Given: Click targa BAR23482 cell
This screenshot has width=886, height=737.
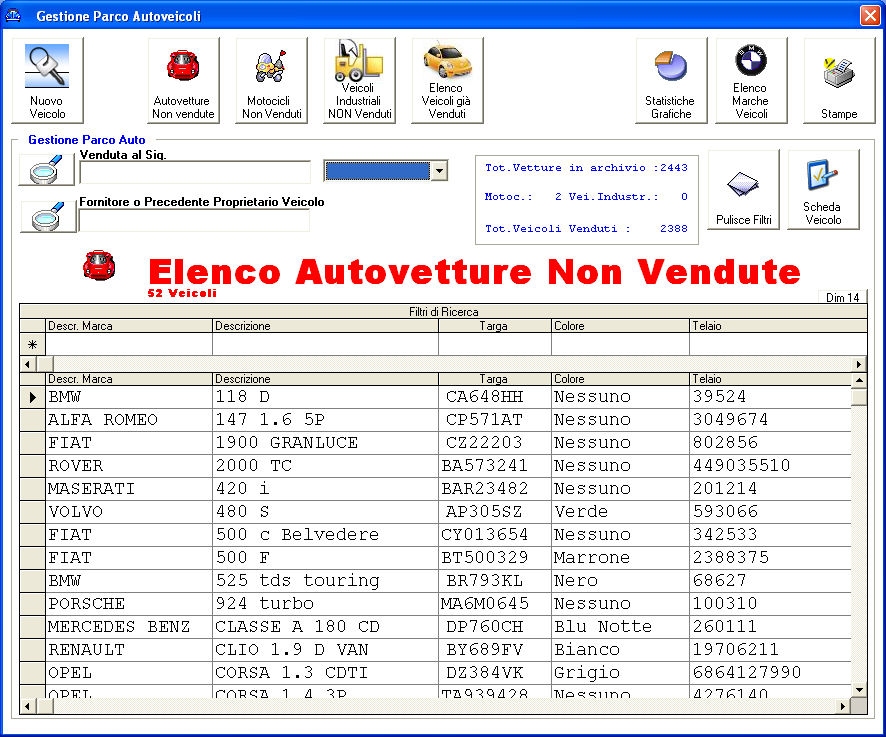Looking at the screenshot, I should (x=495, y=489).
